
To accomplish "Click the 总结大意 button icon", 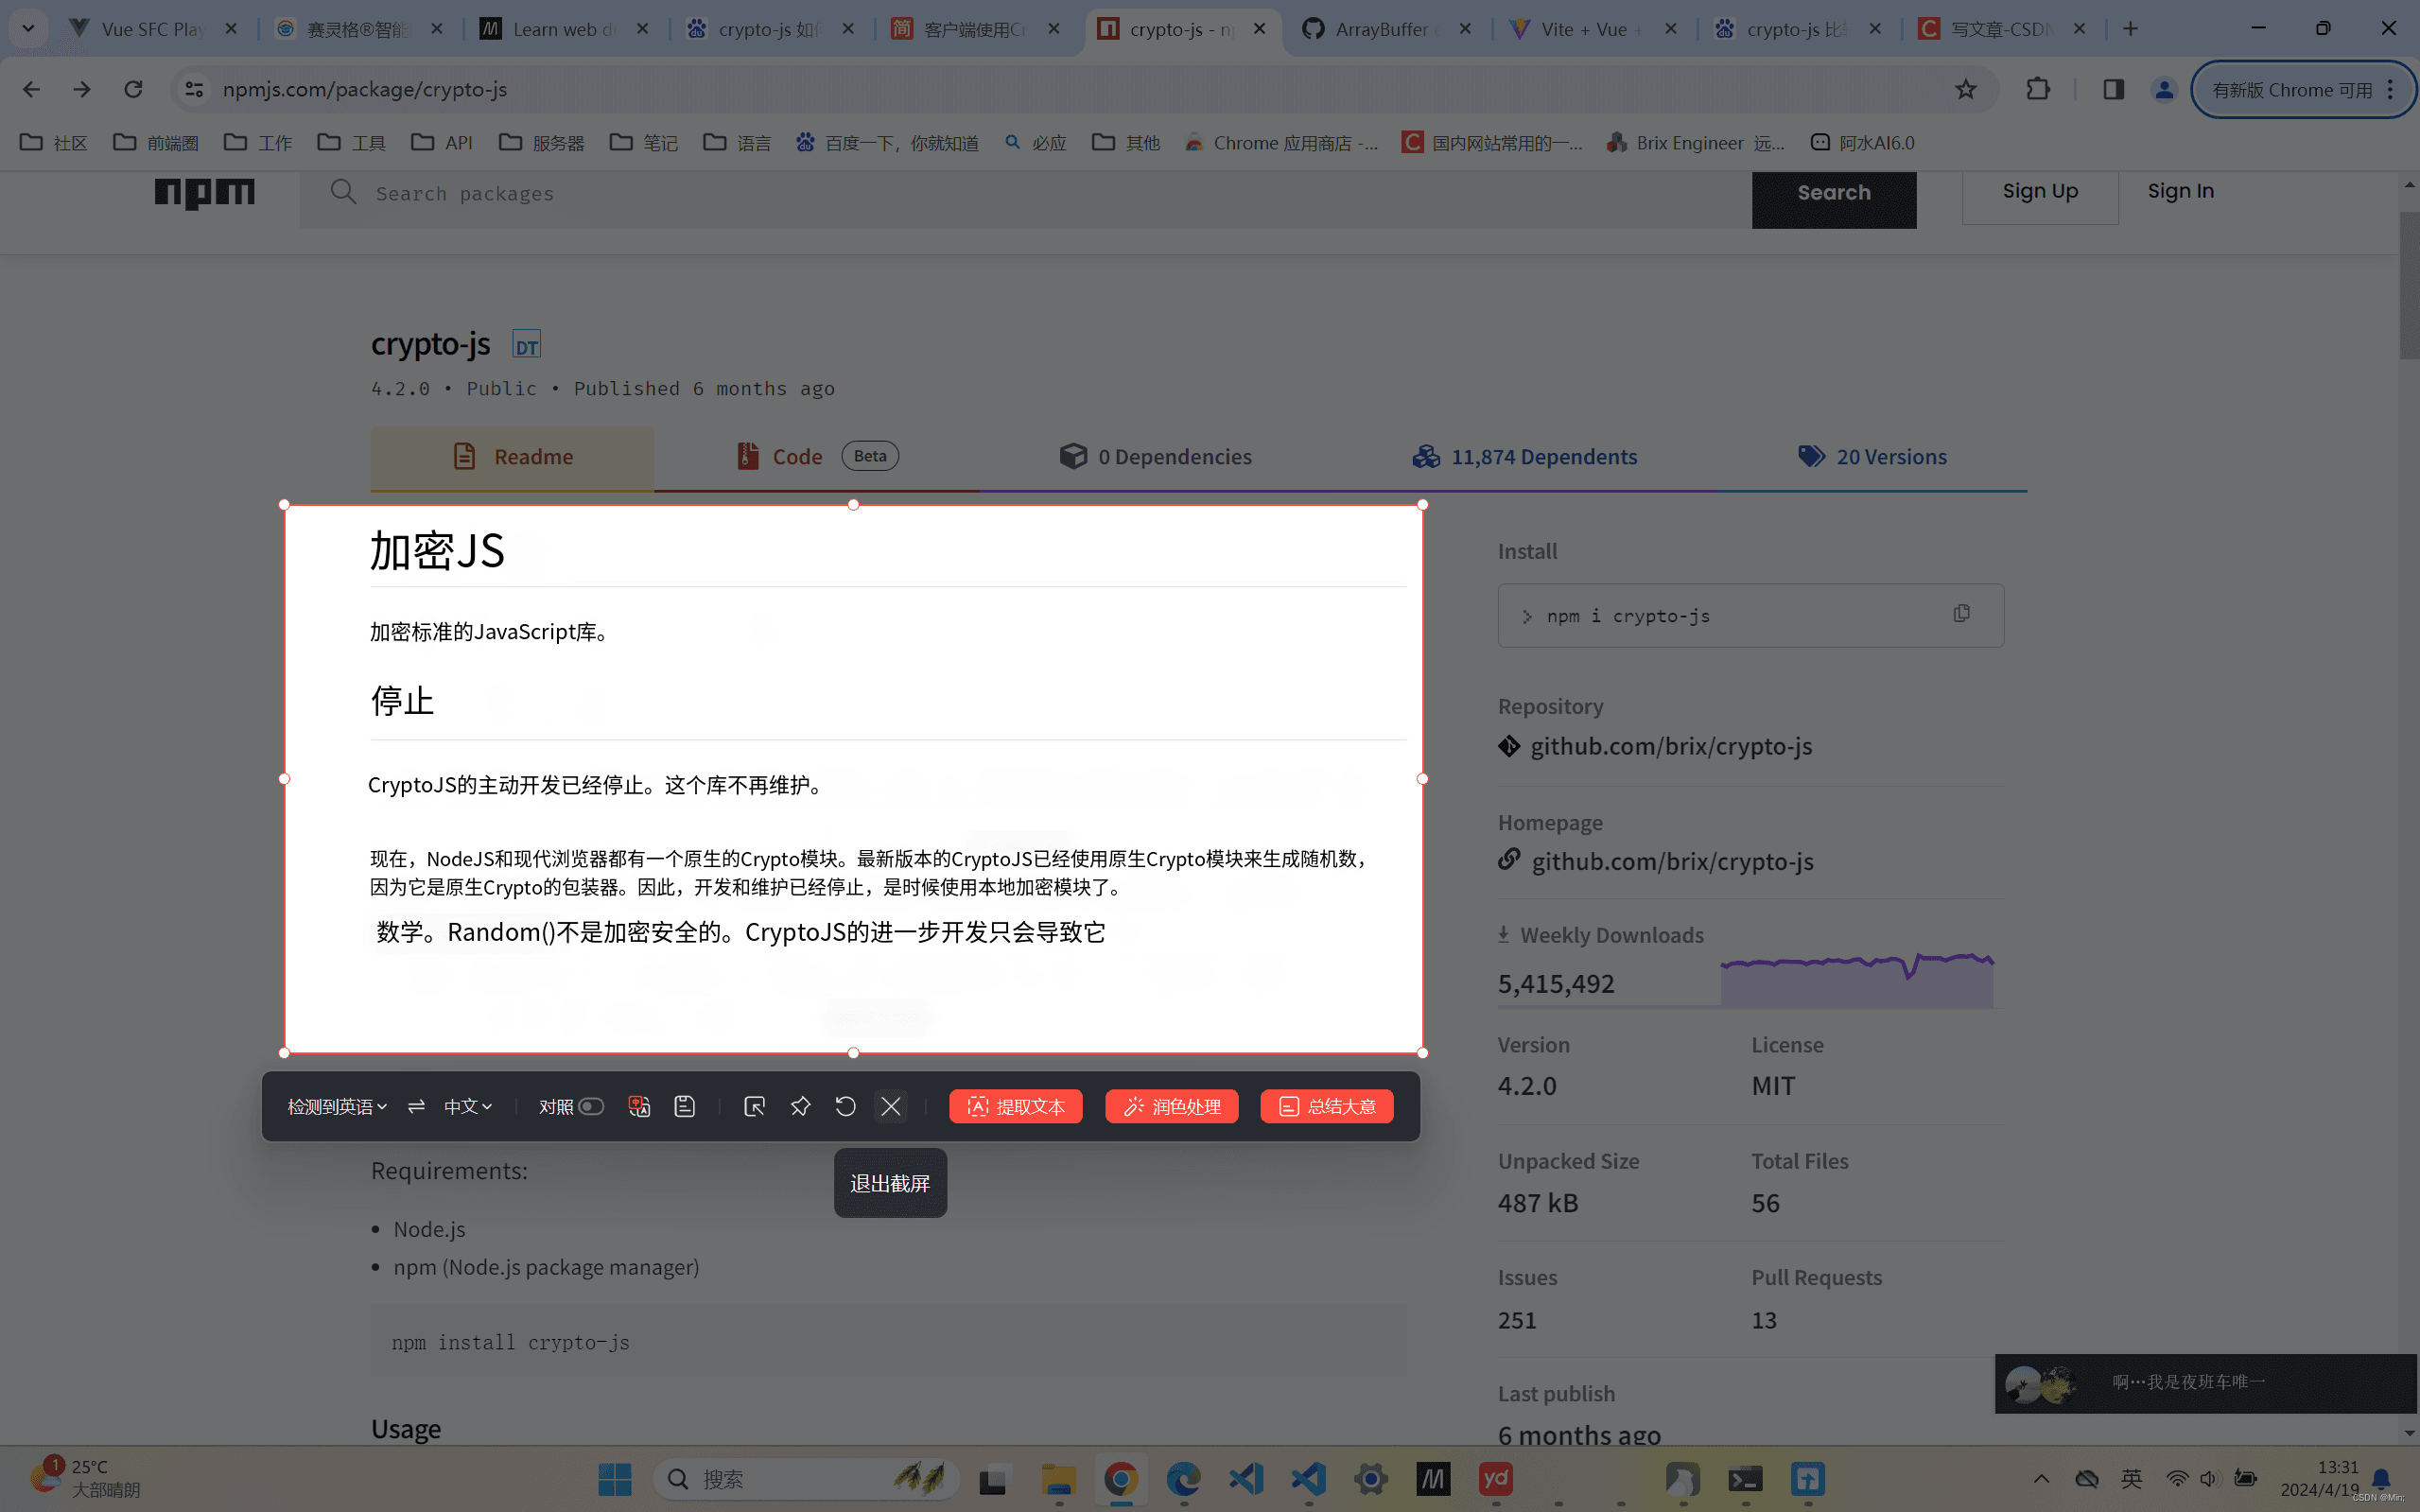I will 1286,1106.
